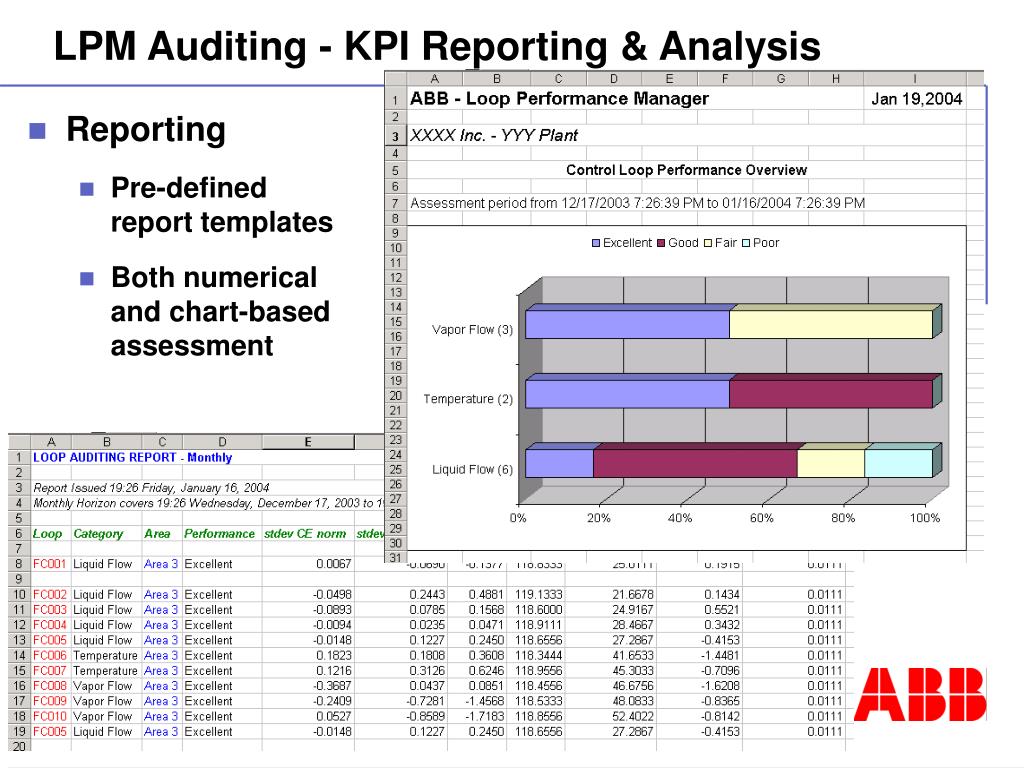Select the -1.6208 value cell

[720, 686]
